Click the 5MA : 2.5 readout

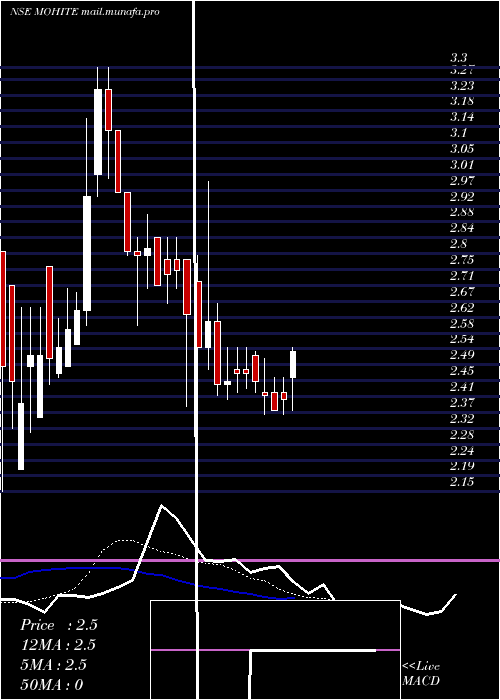(x=54, y=665)
